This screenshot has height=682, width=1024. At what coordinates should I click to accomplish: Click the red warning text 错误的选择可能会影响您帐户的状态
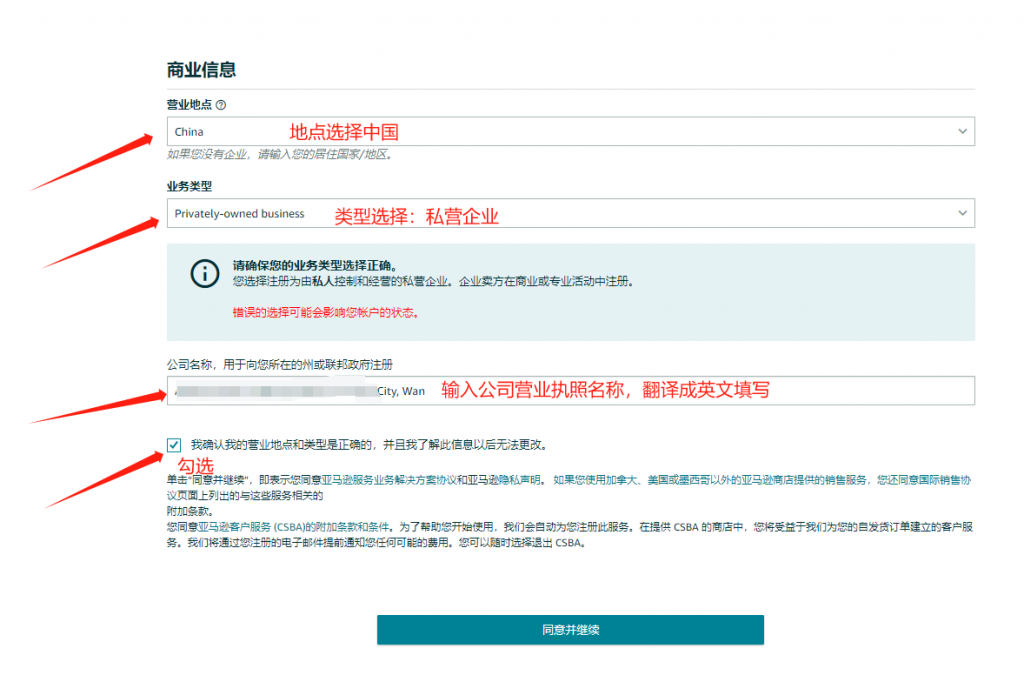pos(325,312)
